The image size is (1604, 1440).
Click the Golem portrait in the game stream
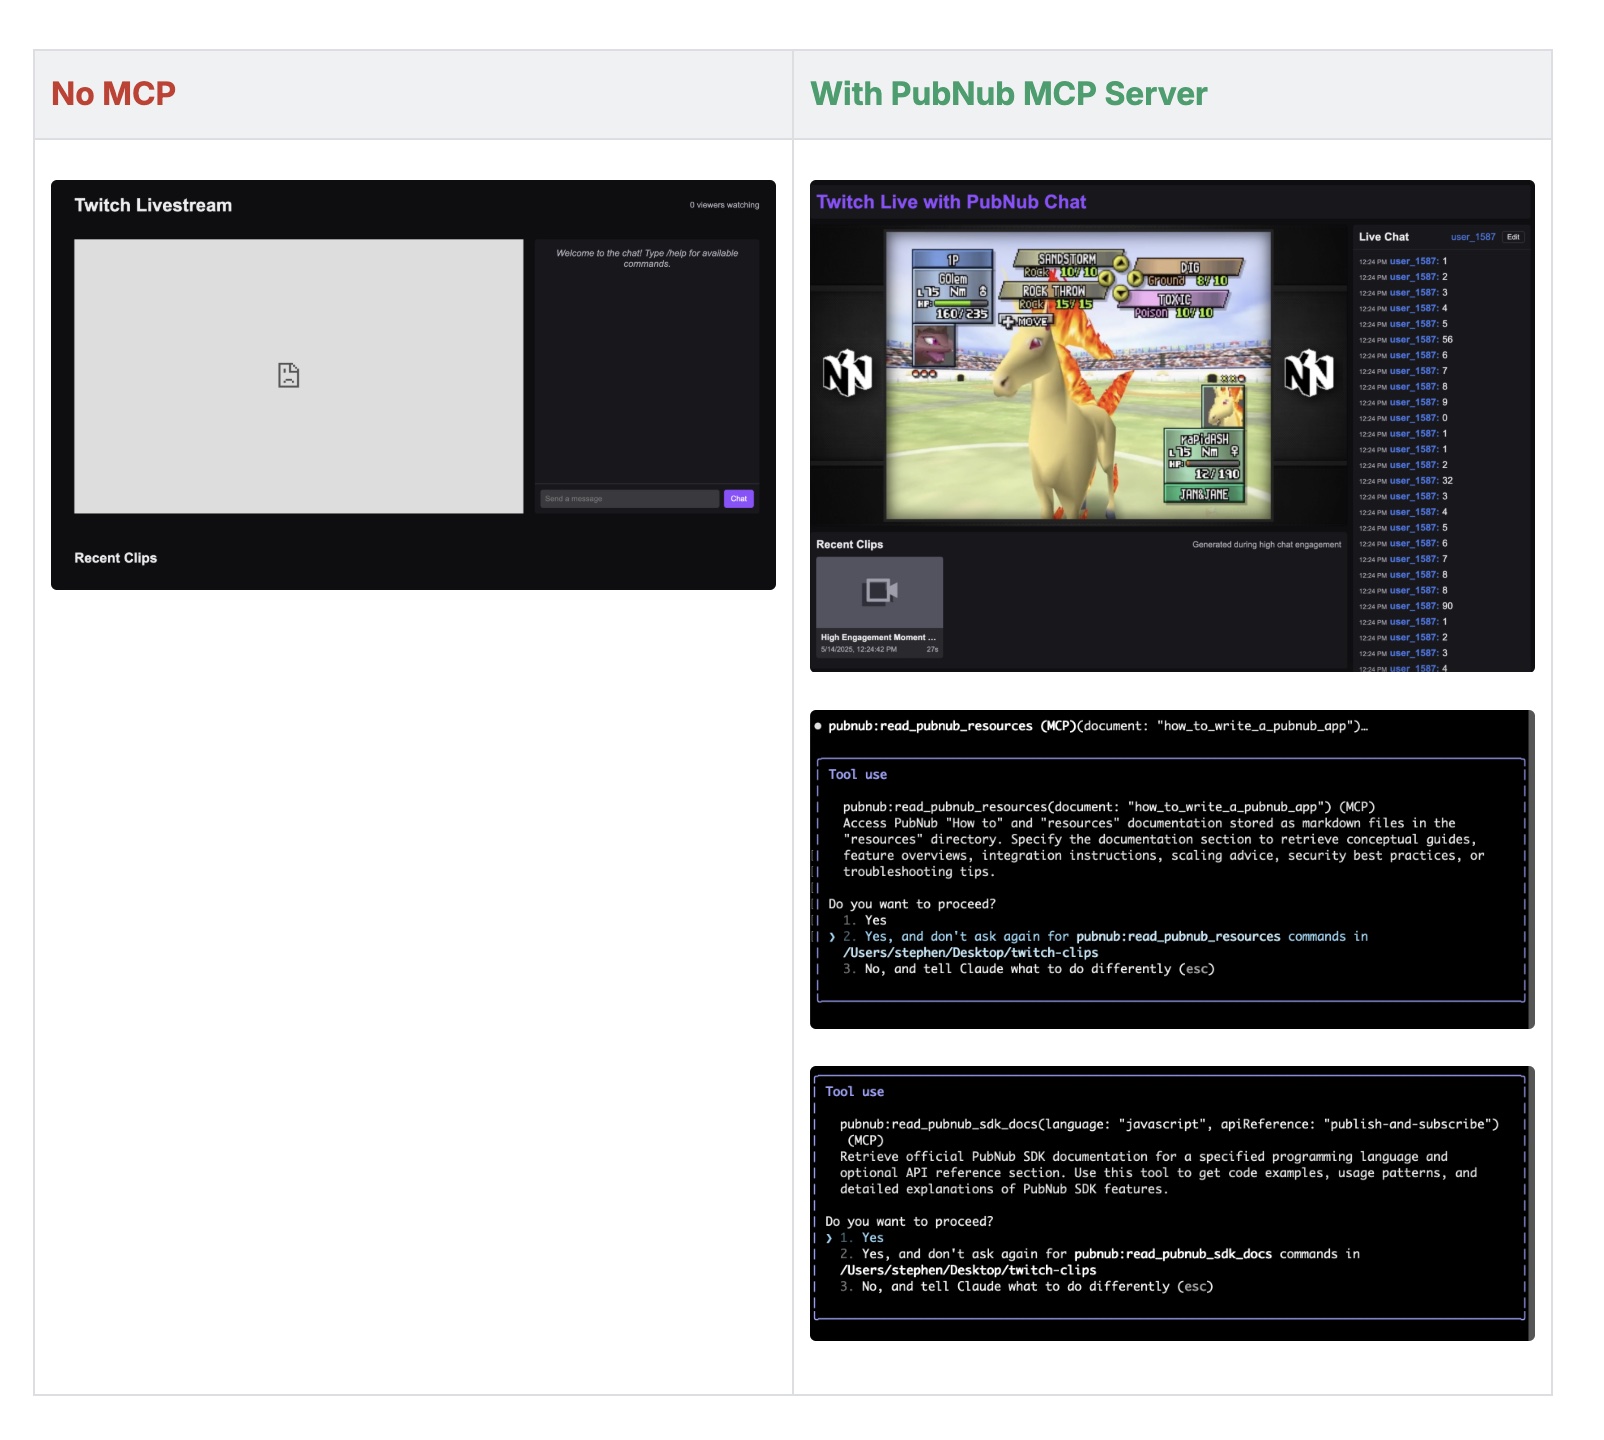pos(934,346)
